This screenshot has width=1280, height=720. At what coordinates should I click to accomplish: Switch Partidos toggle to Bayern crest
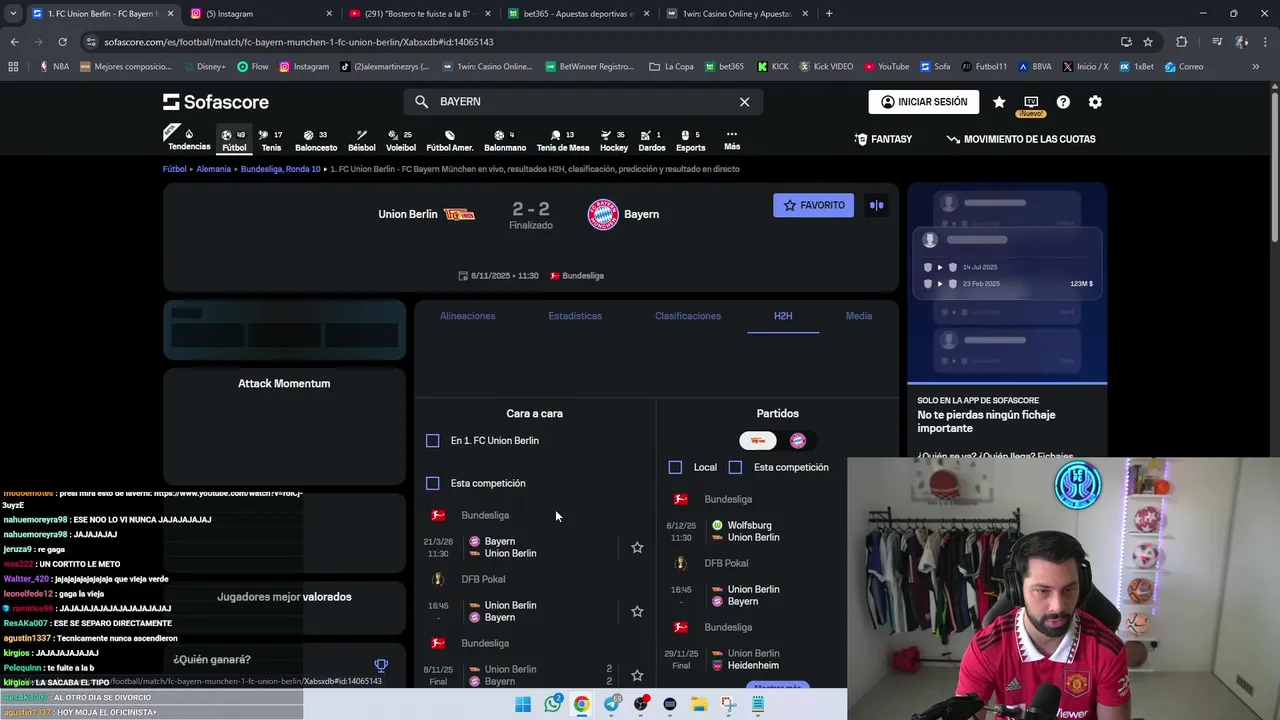pos(798,440)
